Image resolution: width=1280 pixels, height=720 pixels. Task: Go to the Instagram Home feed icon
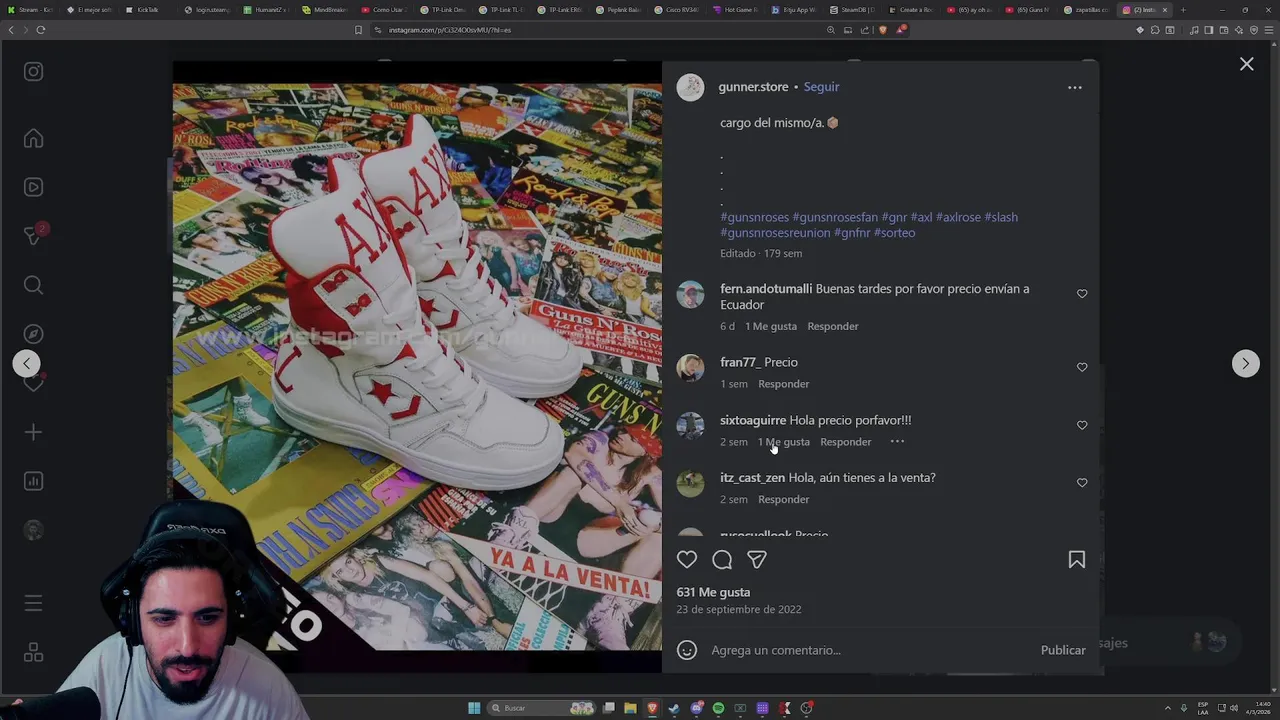coord(33,138)
